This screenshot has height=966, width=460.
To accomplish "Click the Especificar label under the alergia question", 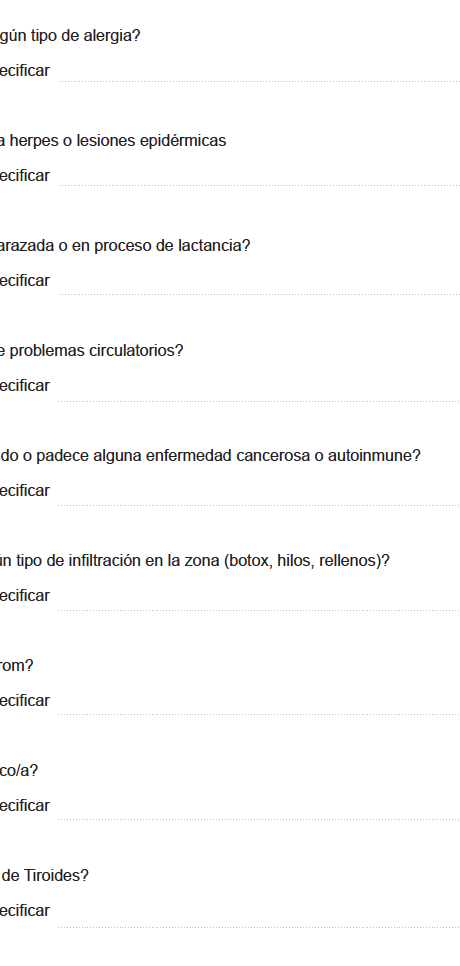I will (x=25, y=71).
